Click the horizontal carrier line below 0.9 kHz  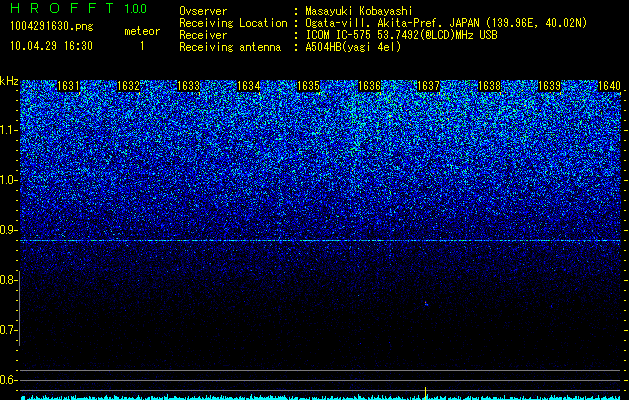tap(320, 240)
